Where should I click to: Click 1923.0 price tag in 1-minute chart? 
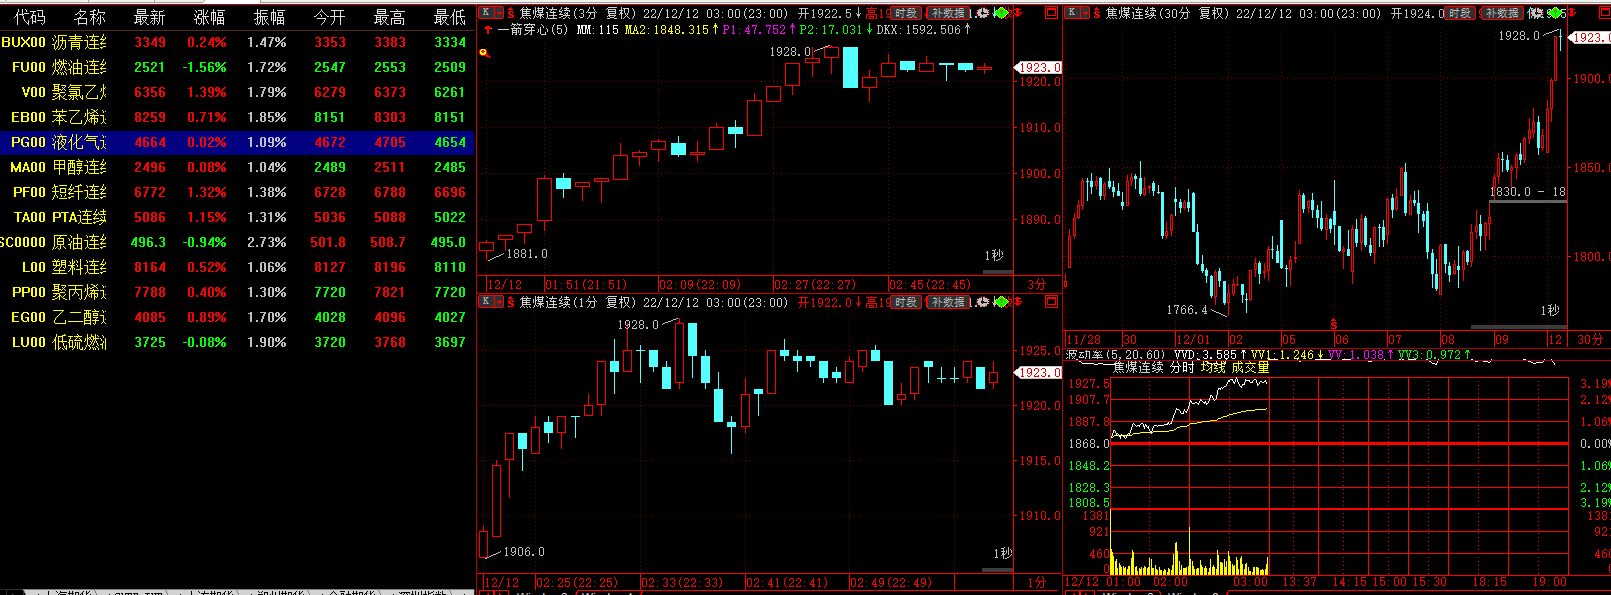[1038, 372]
